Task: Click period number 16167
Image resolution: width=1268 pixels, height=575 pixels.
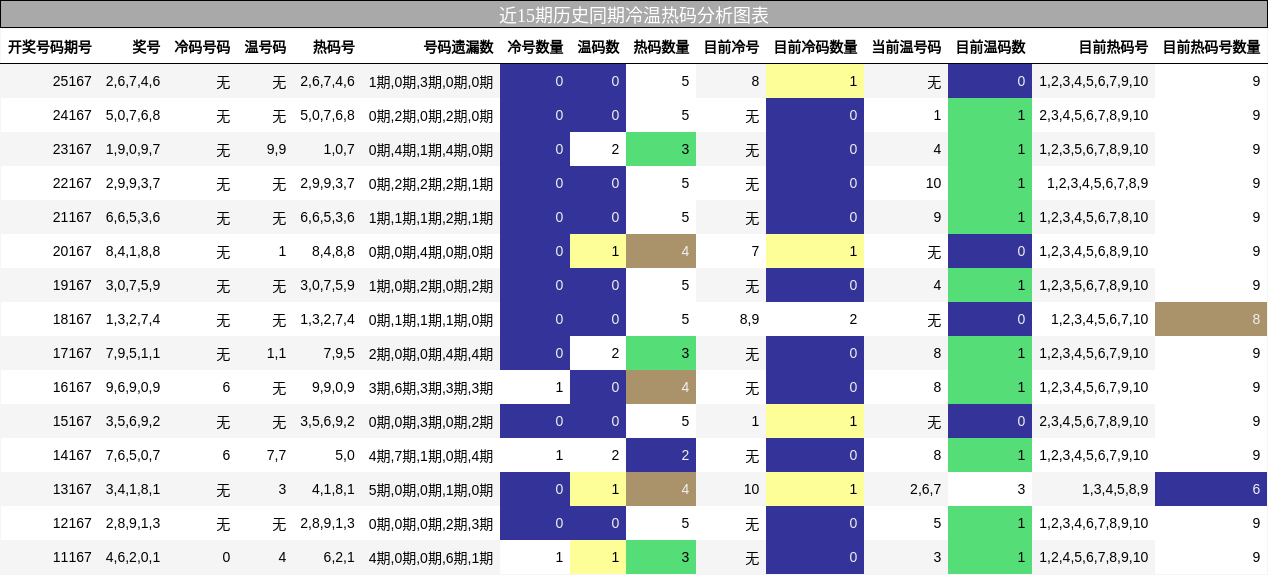Action: (72, 387)
